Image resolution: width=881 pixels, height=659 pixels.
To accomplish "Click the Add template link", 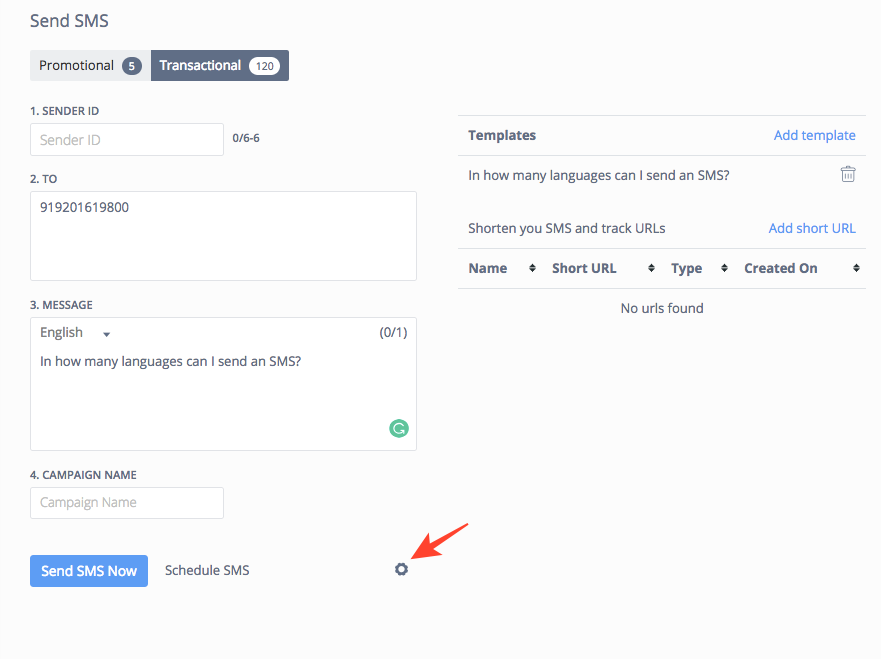I will click(814, 135).
